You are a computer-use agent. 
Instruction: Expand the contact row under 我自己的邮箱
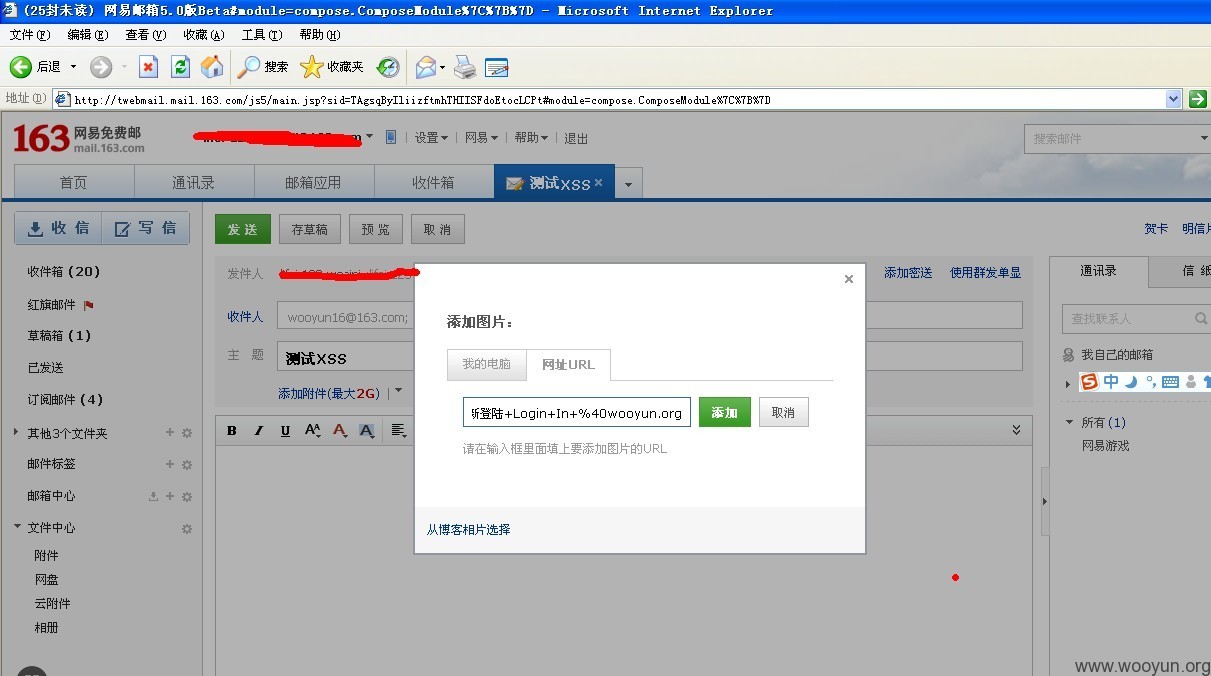[1069, 384]
